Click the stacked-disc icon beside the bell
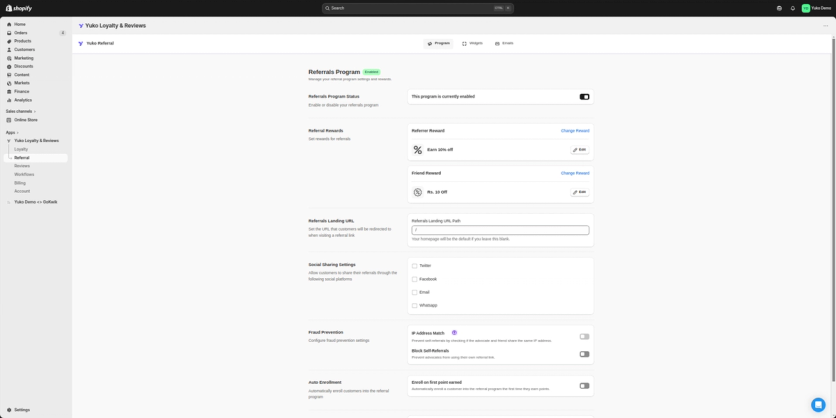Image resolution: width=836 pixels, height=418 pixels. tap(779, 8)
